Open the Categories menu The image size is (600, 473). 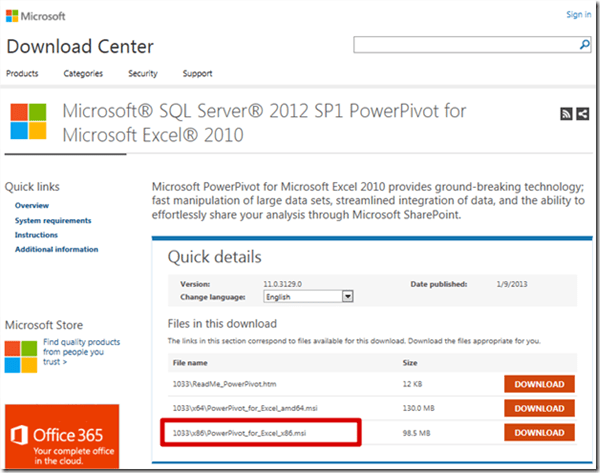click(x=83, y=74)
